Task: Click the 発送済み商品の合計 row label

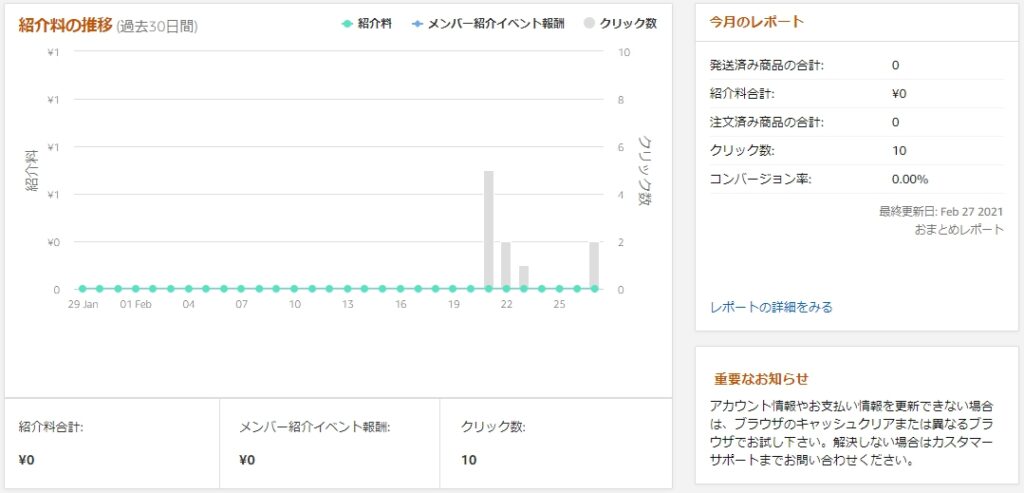Action: [x=767, y=65]
